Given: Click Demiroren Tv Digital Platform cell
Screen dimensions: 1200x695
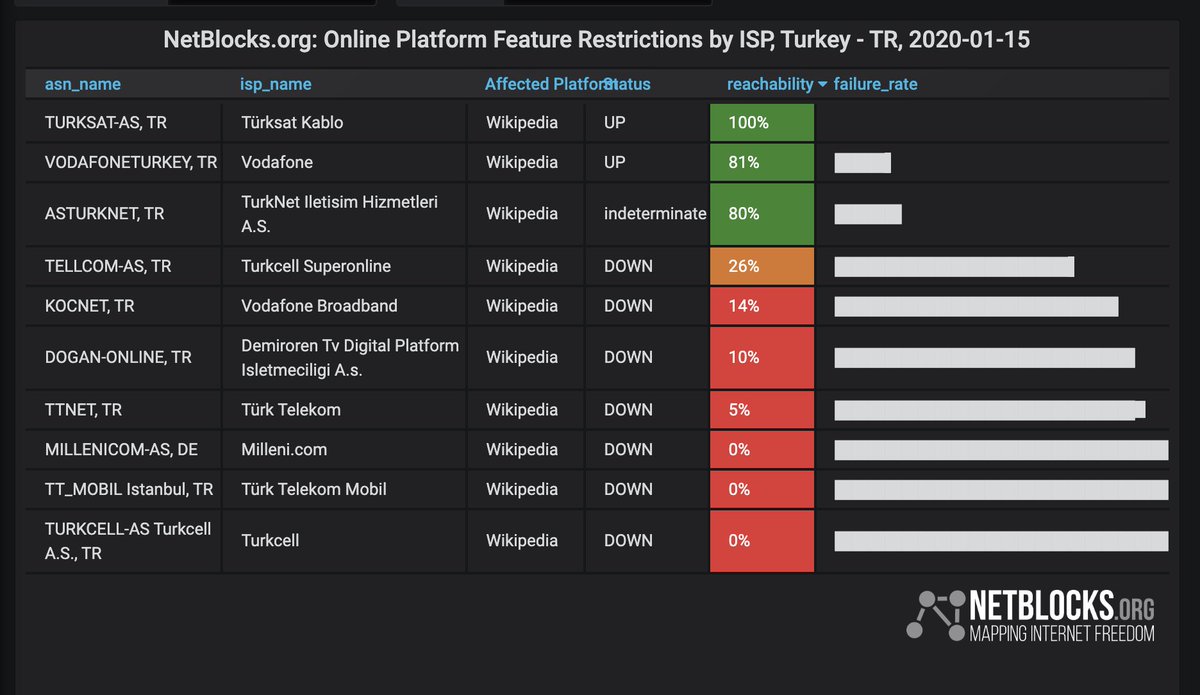Looking at the screenshot, I should (x=343, y=358).
